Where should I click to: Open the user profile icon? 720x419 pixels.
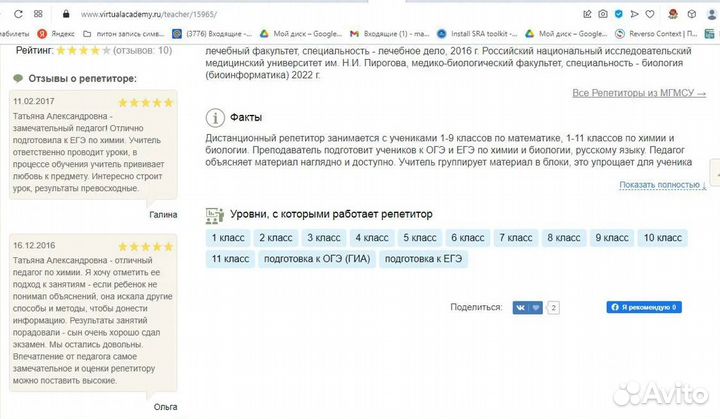[x=712, y=14]
